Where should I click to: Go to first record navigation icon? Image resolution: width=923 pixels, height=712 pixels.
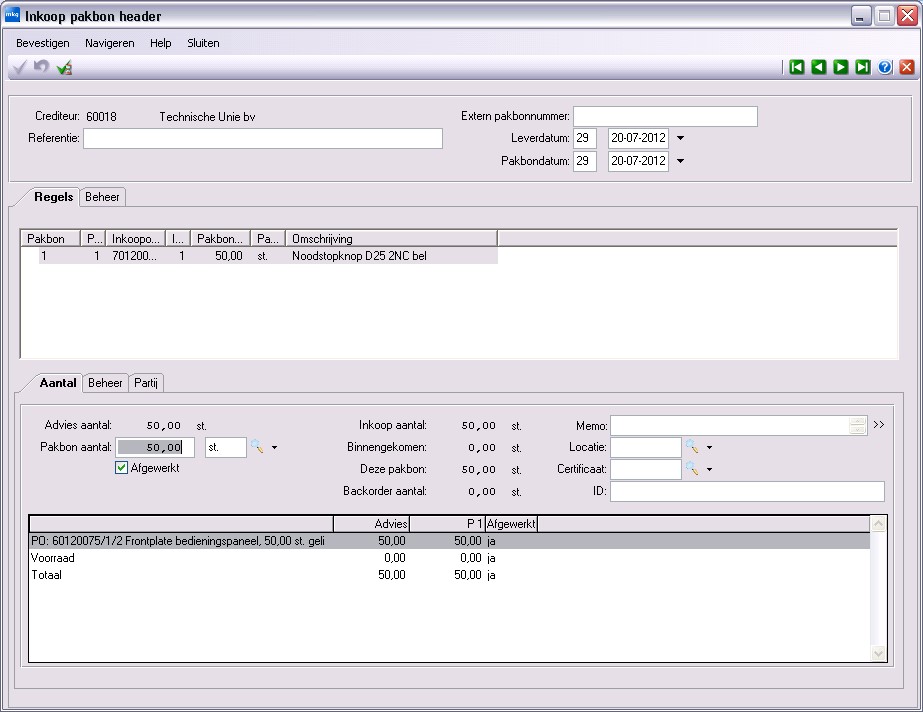pos(796,67)
